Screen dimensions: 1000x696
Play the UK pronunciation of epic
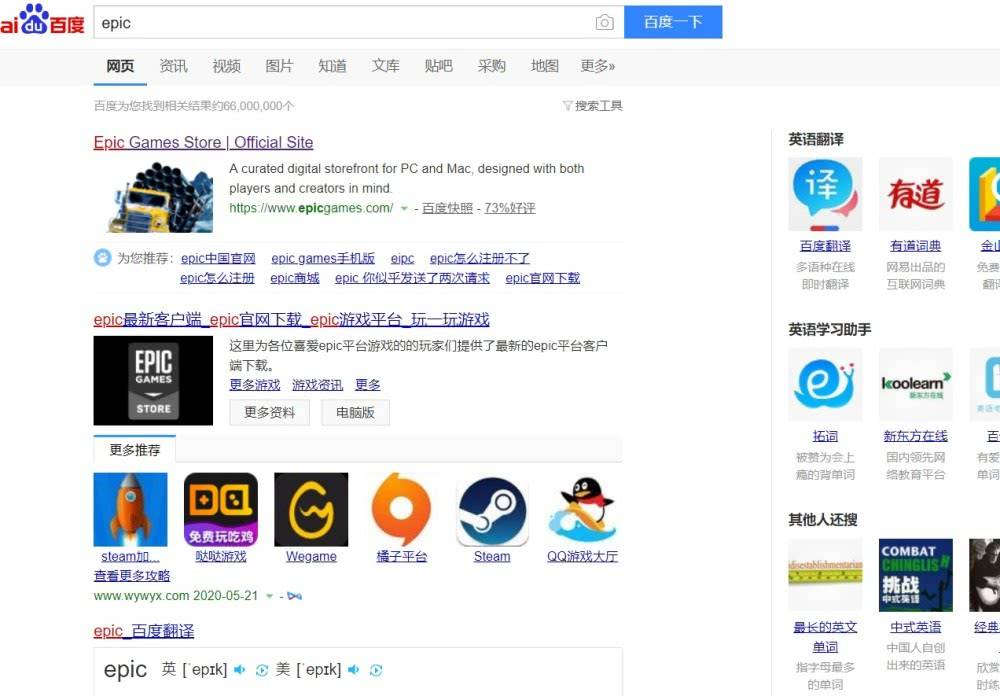(238, 669)
